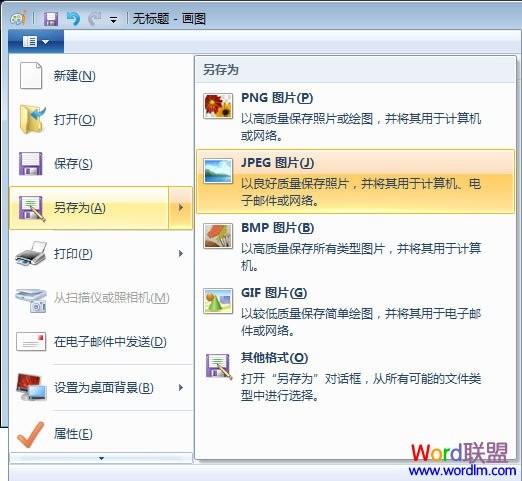This screenshot has width=522, height=481.
Task: Click the printer icon beside 打印
Action: (31, 254)
